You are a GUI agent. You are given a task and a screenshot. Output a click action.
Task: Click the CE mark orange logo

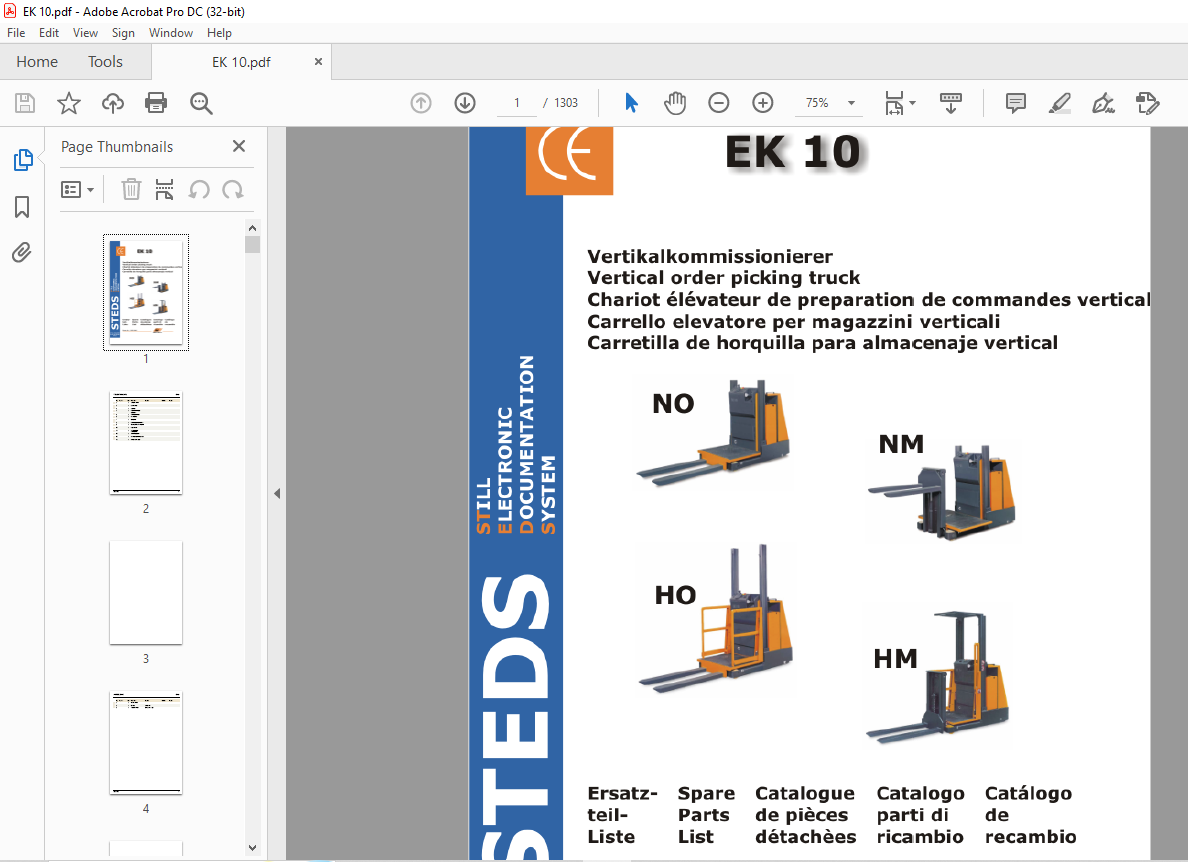[569, 161]
